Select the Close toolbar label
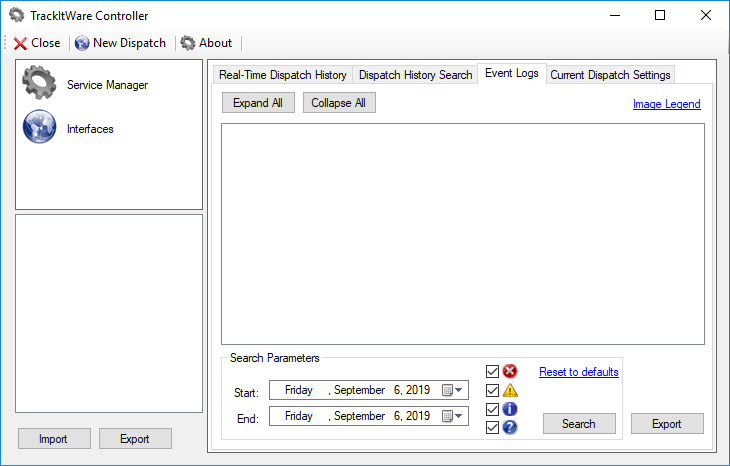Image resolution: width=730 pixels, height=466 pixels. 46,43
